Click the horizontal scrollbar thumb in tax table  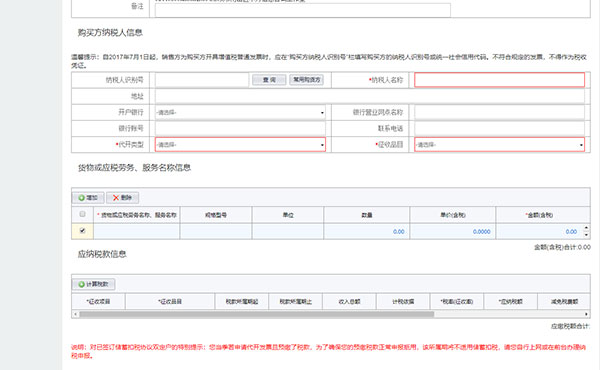(x=256, y=314)
